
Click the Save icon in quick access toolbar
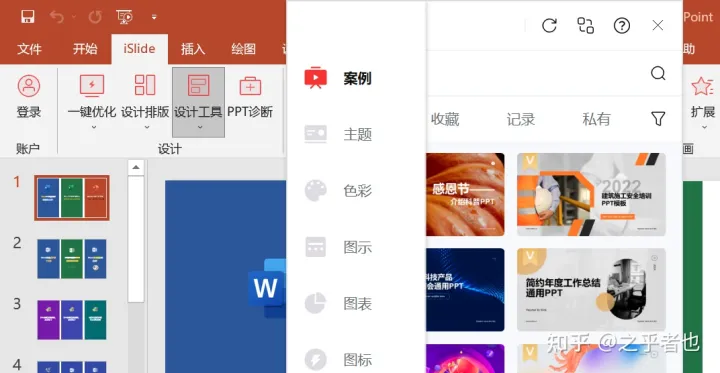point(28,17)
